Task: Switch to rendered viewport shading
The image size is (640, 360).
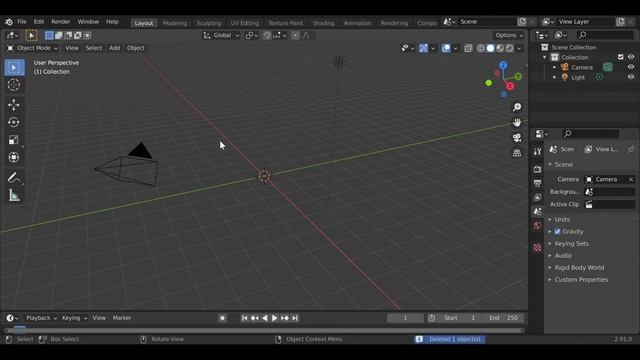Action: pyautogui.click(x=510, y=48)
